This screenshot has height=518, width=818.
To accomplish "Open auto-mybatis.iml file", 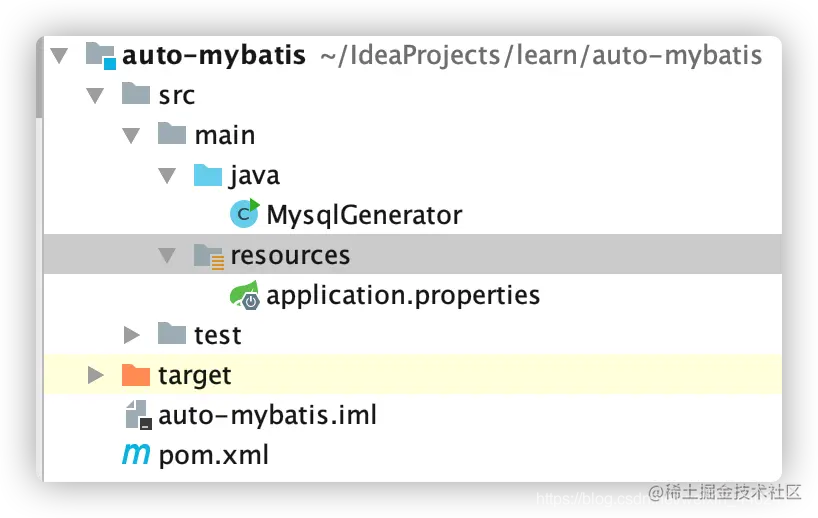I will tap(267, 416).
